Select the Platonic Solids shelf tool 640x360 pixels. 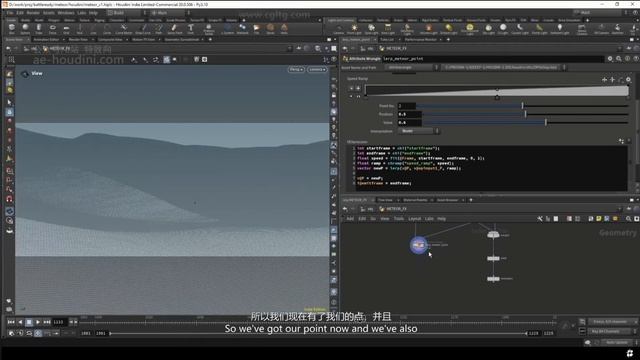tap(209, 29)
